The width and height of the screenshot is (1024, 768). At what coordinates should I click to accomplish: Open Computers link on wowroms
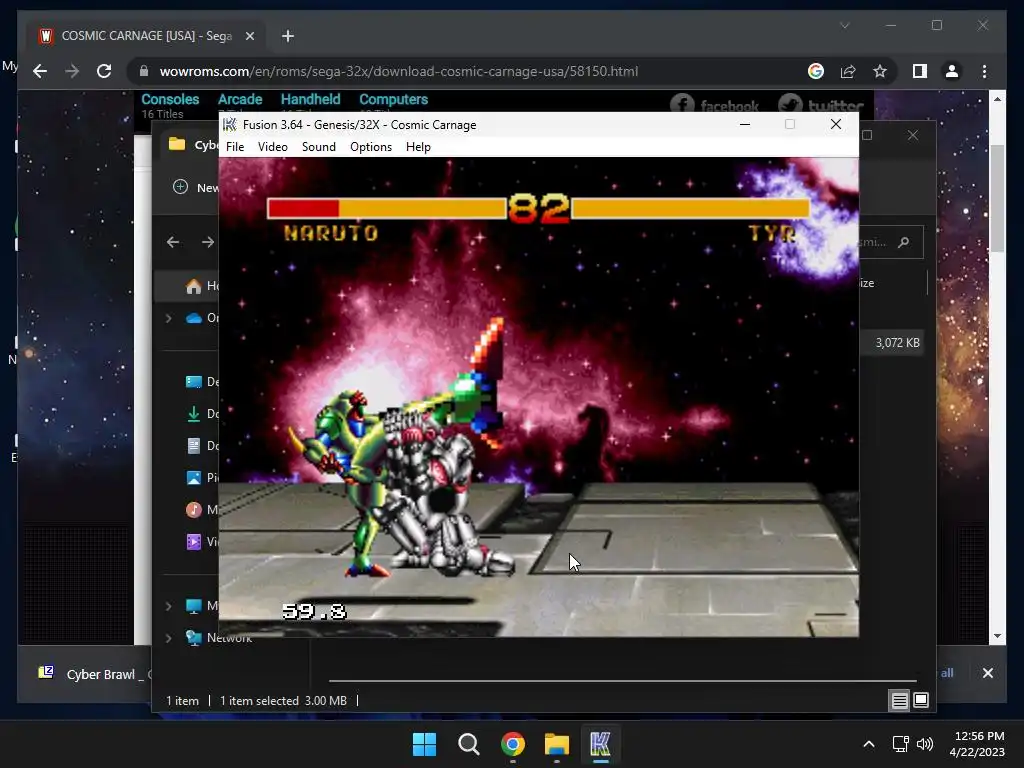393,99
